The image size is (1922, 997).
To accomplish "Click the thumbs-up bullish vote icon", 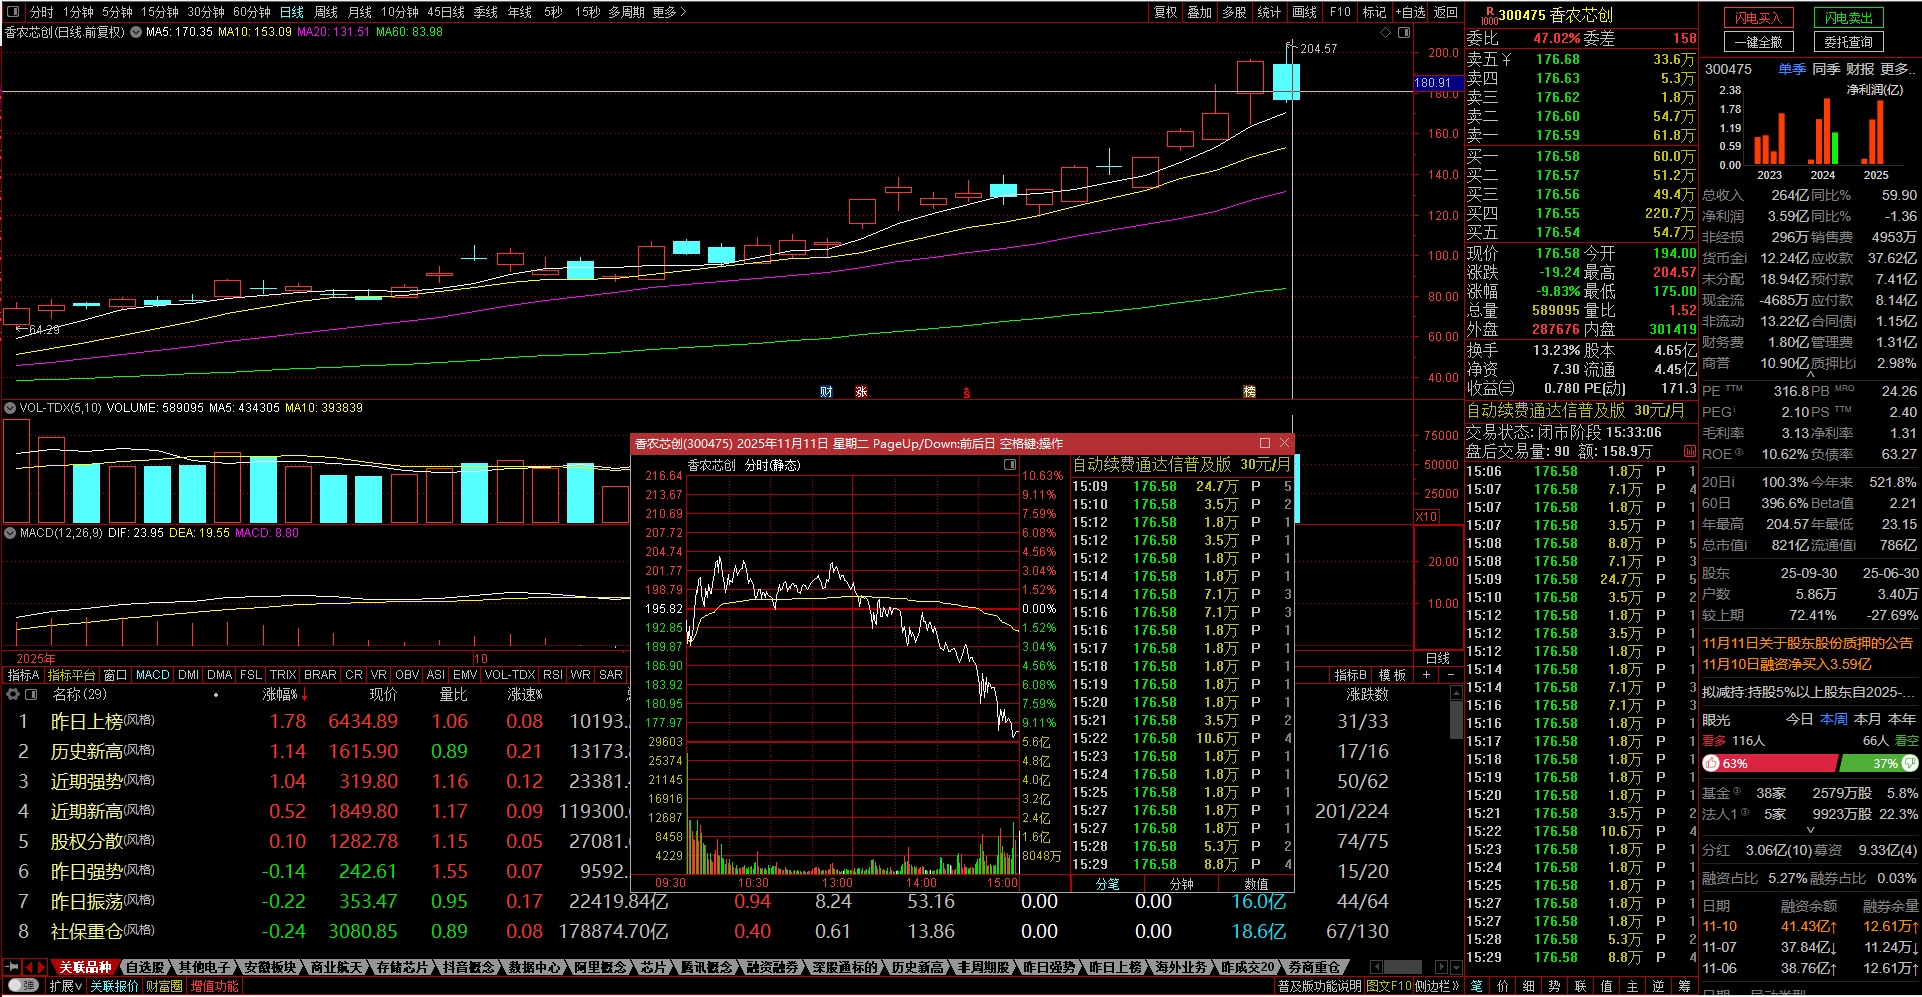I will coord(1711,763).
